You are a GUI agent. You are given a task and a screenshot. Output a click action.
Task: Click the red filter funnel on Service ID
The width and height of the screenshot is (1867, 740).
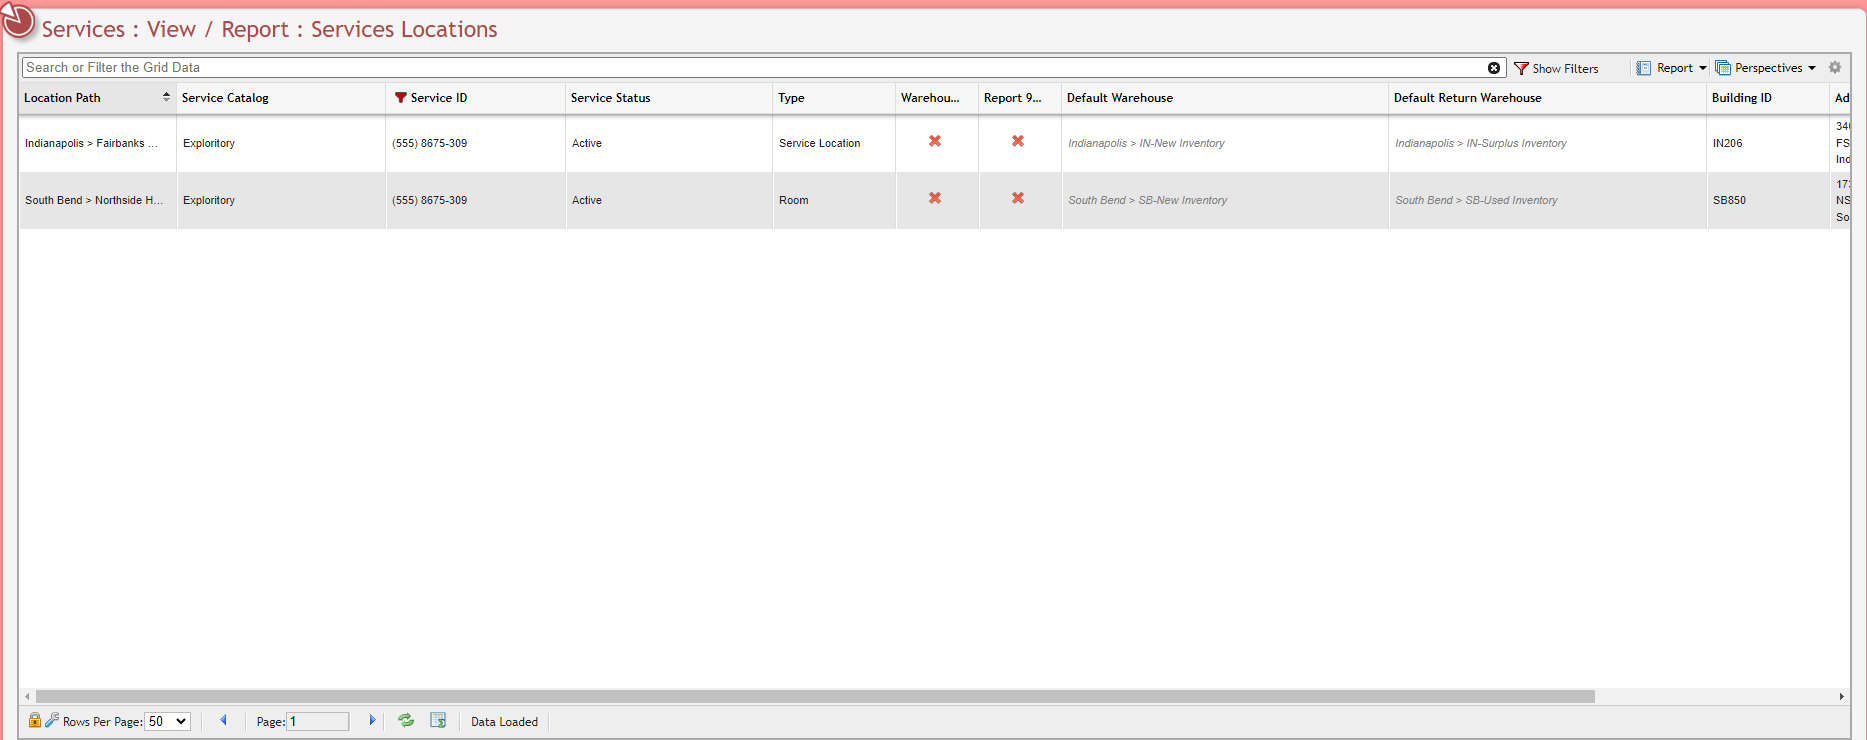(x=400, y=98)
